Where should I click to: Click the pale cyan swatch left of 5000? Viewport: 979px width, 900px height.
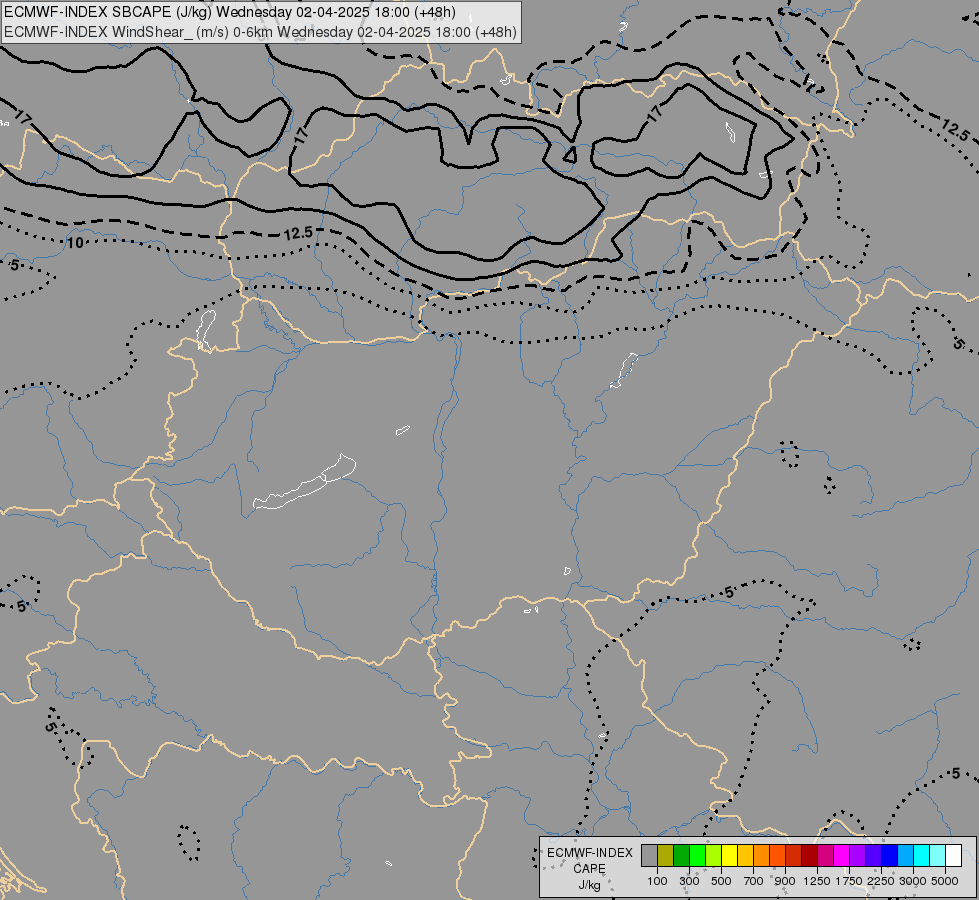coord(938,855)
